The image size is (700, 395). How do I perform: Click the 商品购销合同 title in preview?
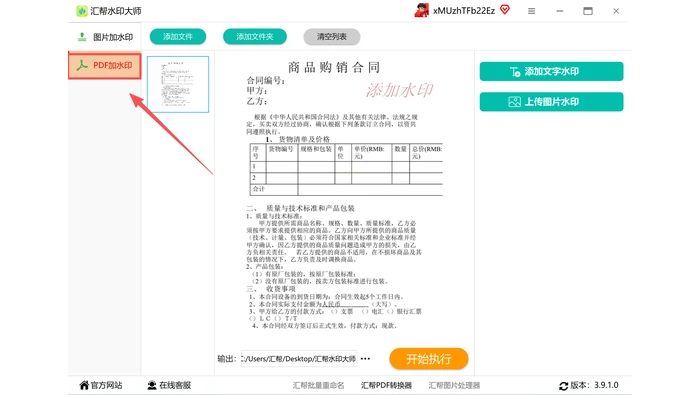(x=334, y=67)
